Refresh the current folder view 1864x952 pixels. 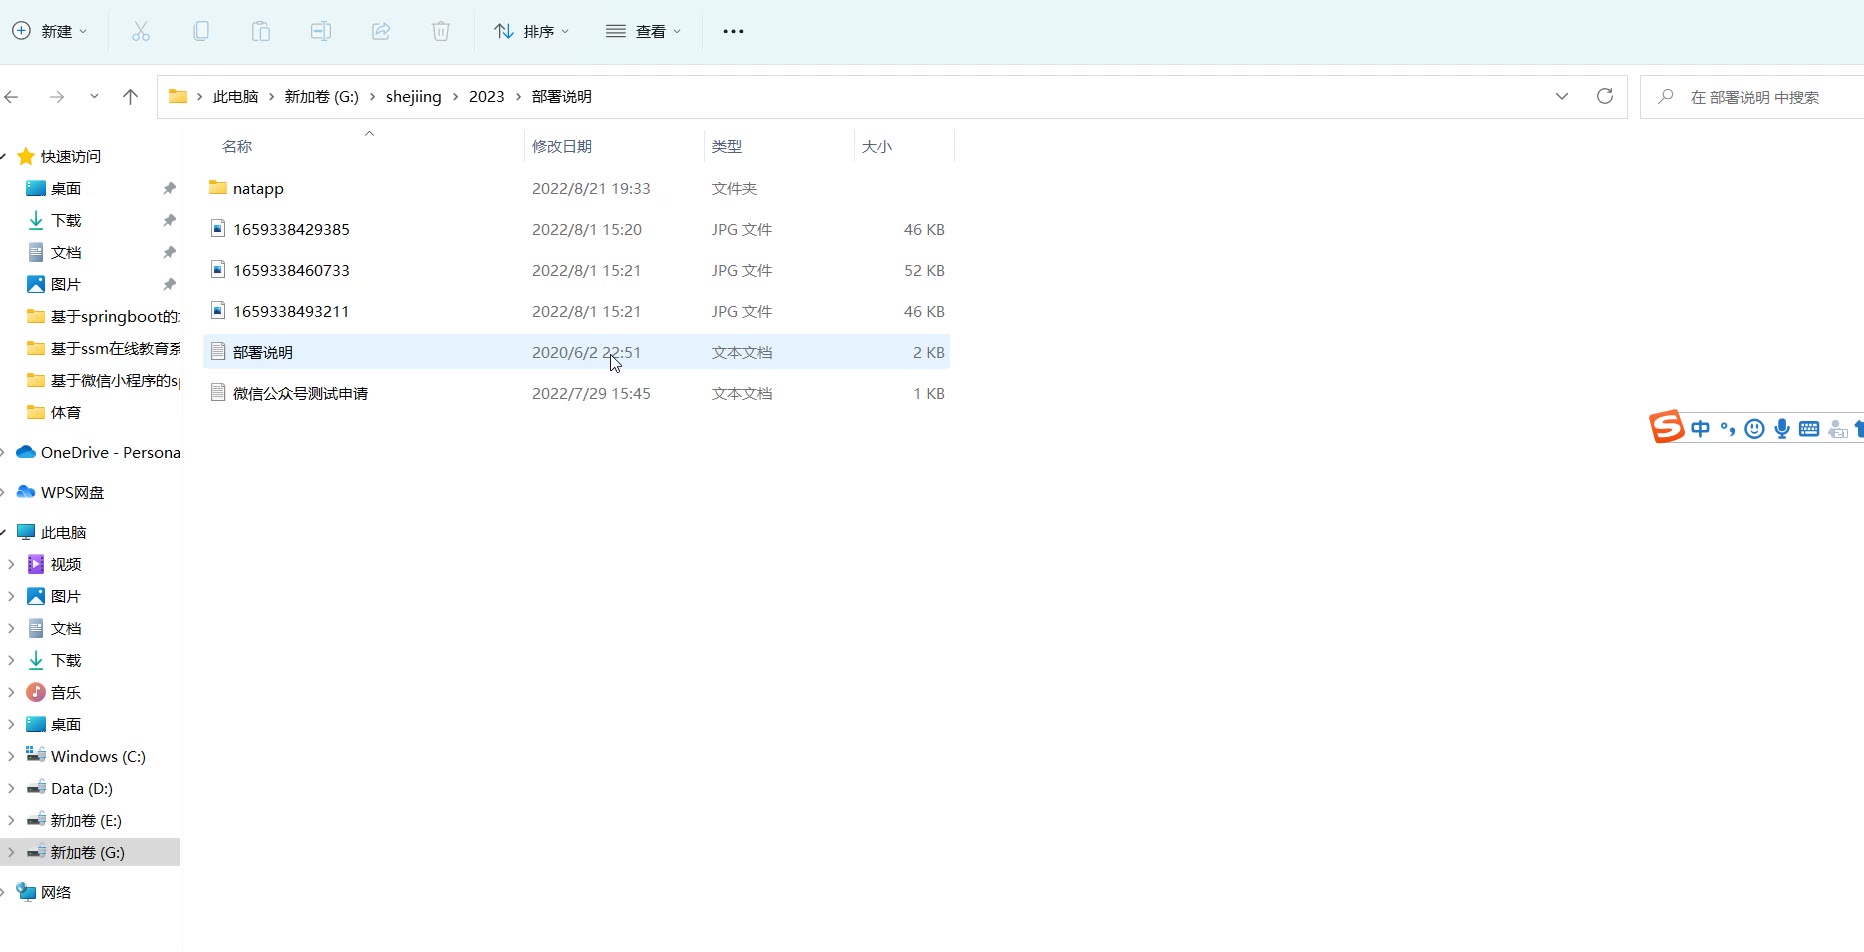(x=1605, y=97)
